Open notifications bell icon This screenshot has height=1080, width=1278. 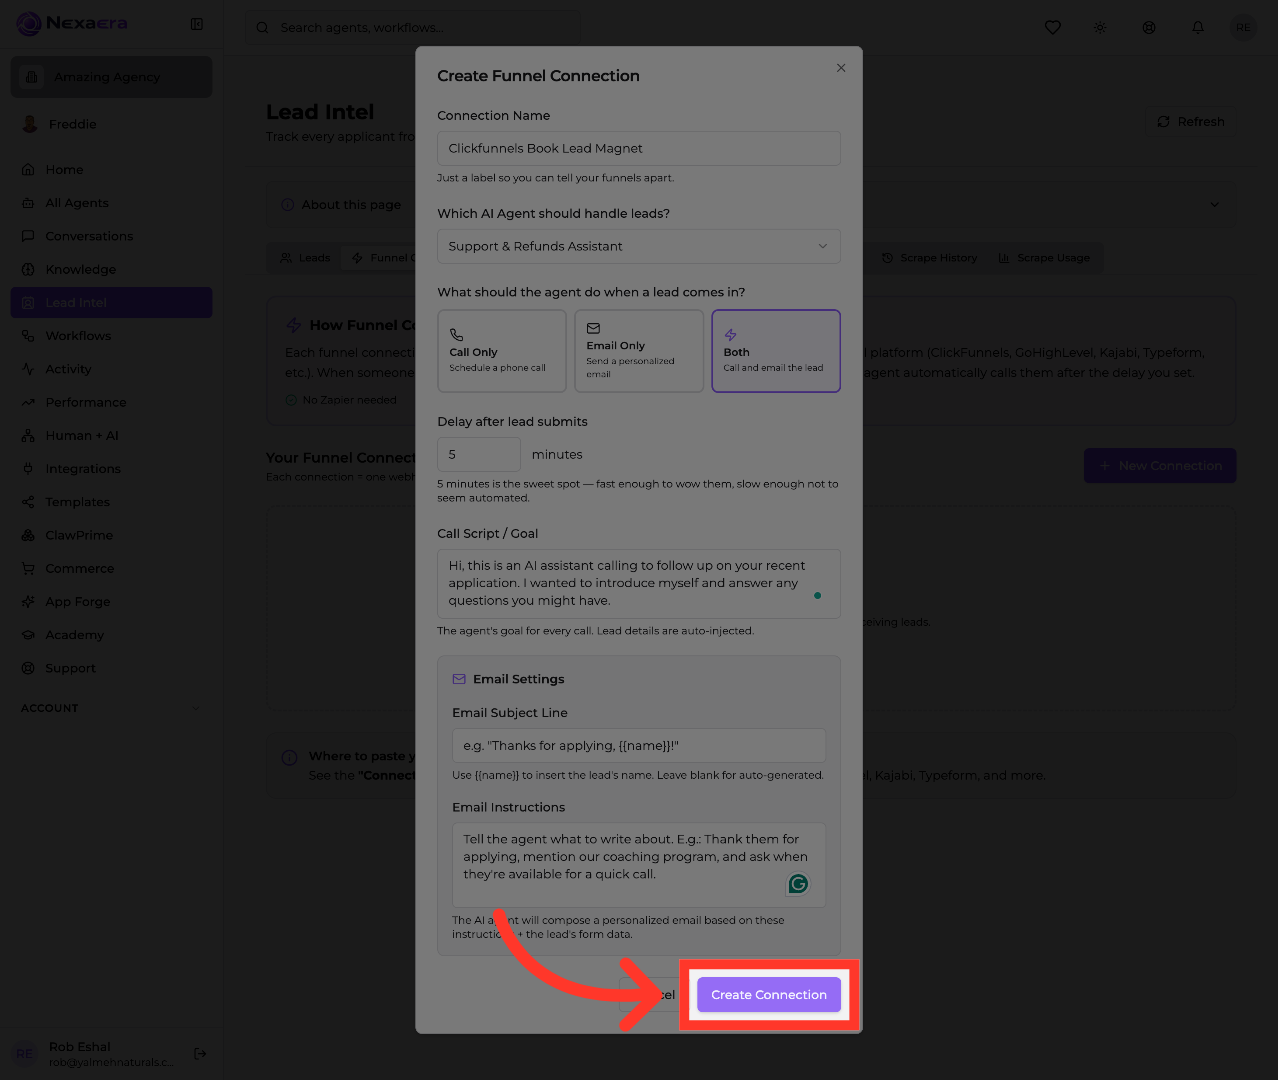pos(1198,28)
